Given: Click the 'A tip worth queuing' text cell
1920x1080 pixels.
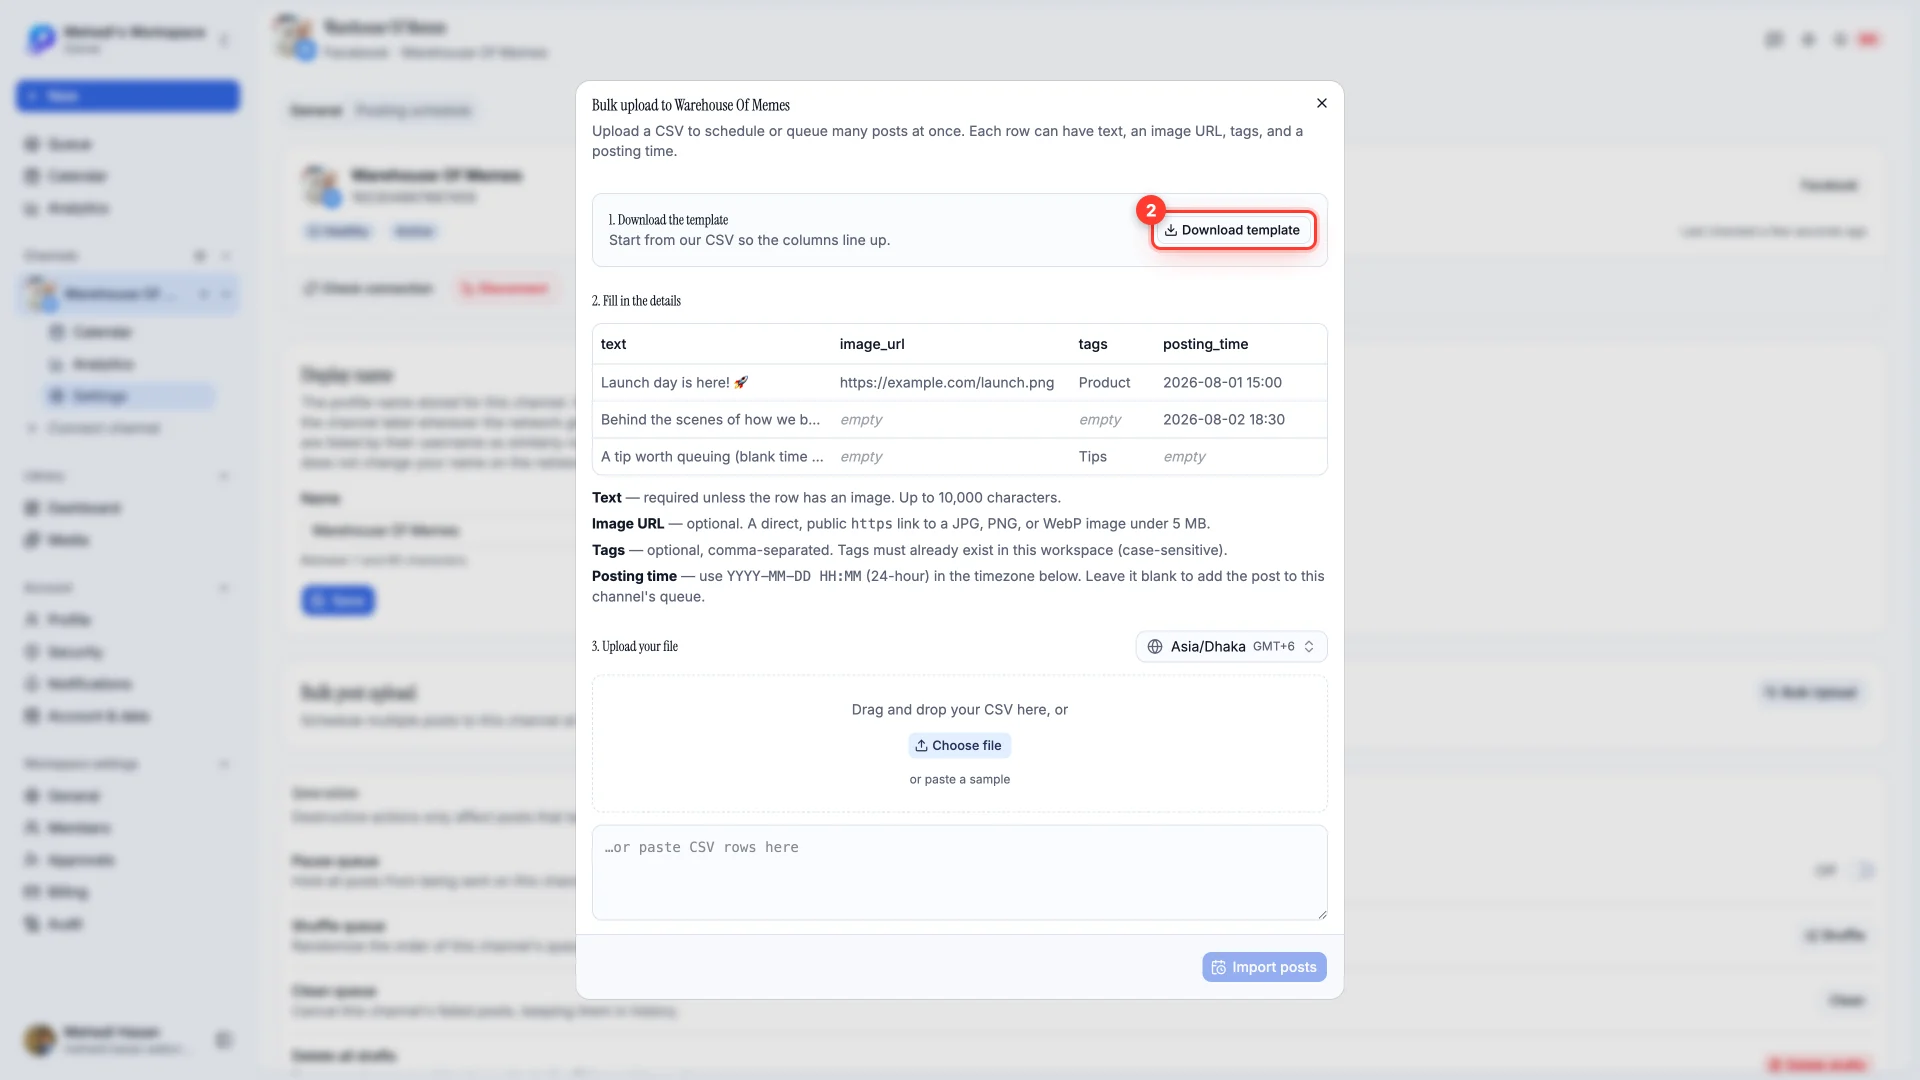Looking at the screenshot, I should click(712, 456).
